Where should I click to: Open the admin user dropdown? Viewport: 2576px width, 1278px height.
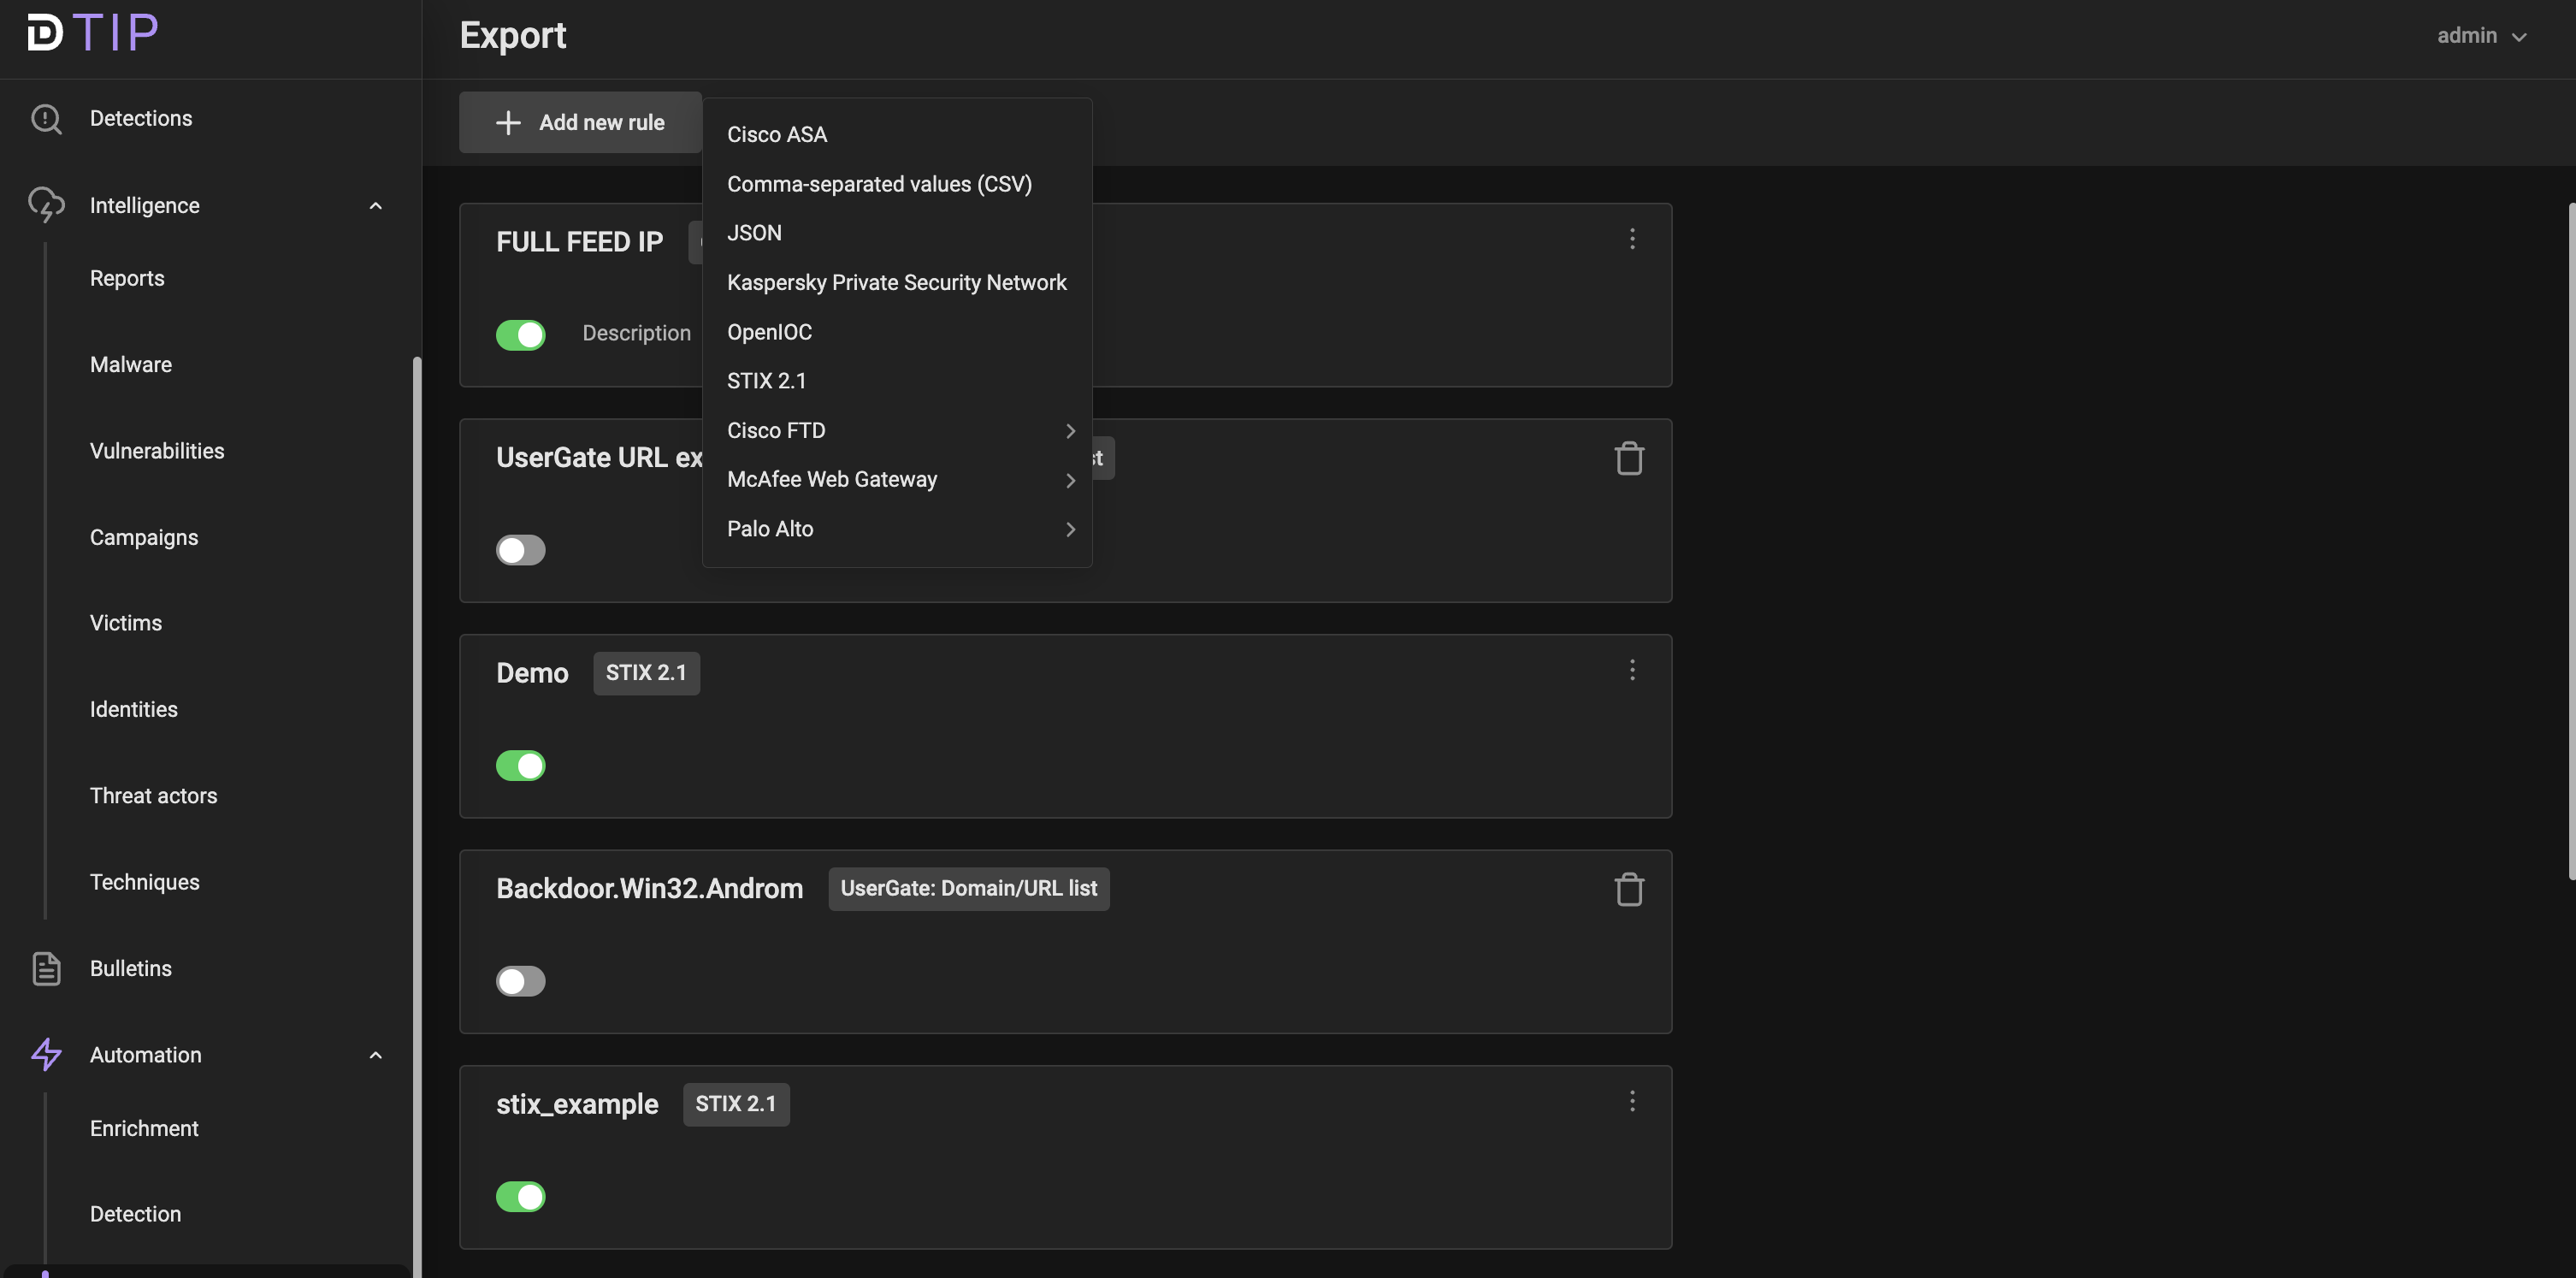pyautogui.click(x=2480, y=36)
